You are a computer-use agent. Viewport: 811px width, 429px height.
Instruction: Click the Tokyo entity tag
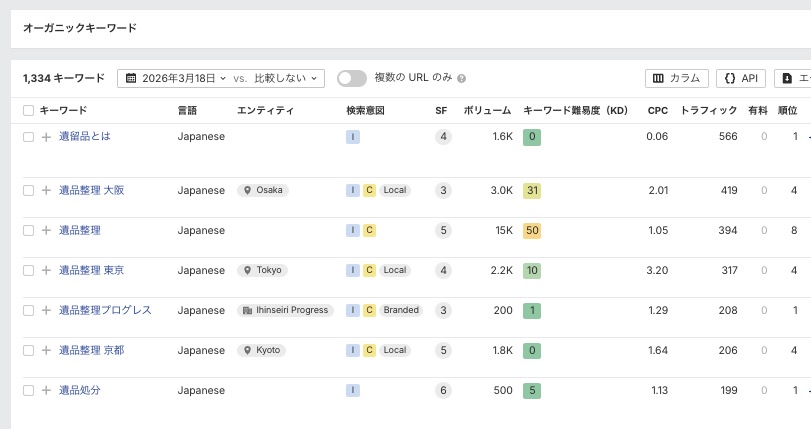click(x=263, y=270)
